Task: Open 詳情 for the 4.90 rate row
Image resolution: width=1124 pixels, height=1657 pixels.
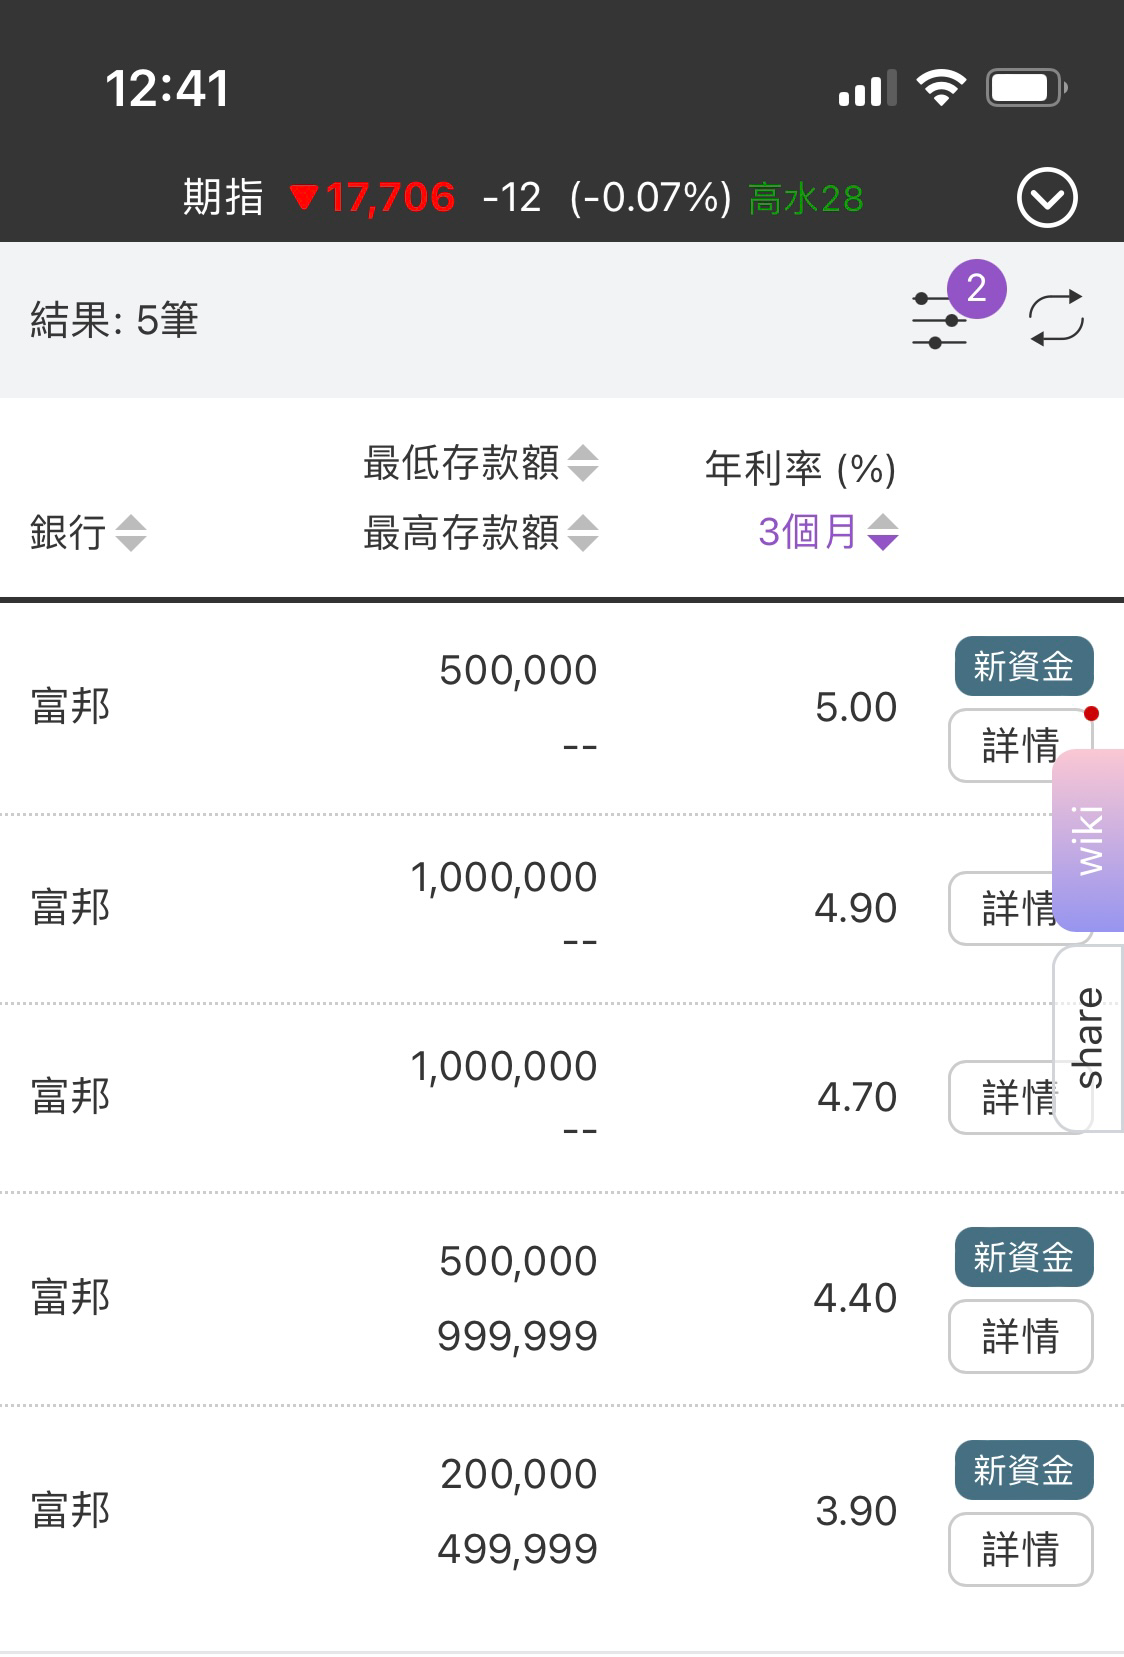Action: tap(1001, 908)
